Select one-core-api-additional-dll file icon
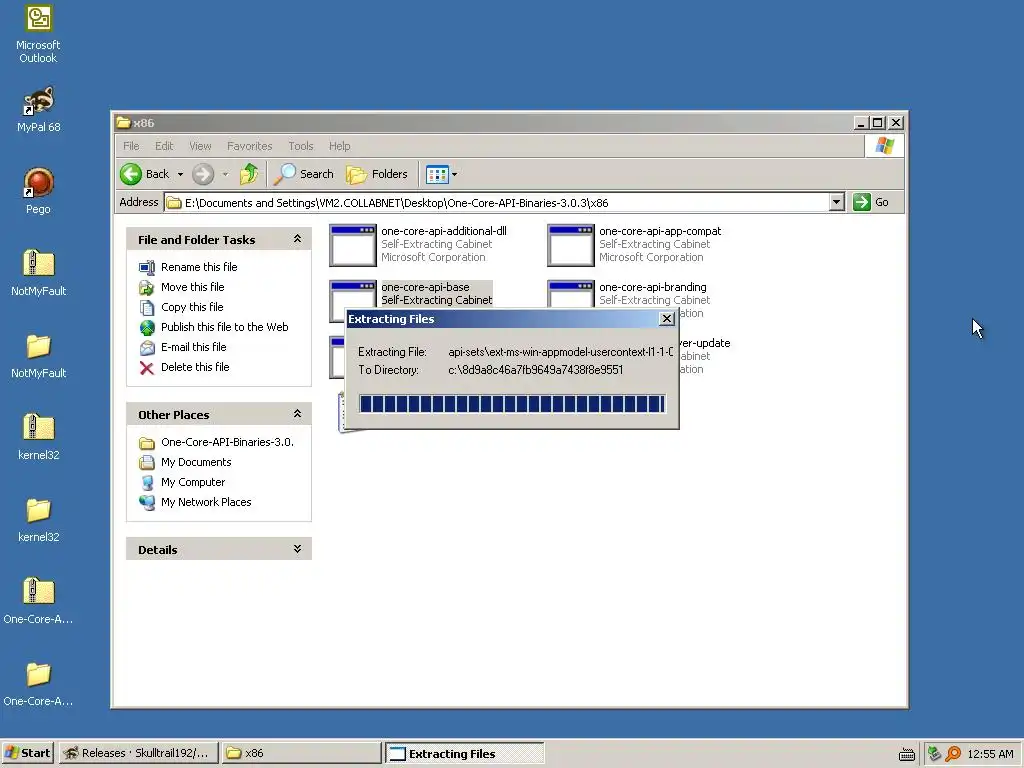Viewport: 1024px width, 768px height. pos(353,245)
